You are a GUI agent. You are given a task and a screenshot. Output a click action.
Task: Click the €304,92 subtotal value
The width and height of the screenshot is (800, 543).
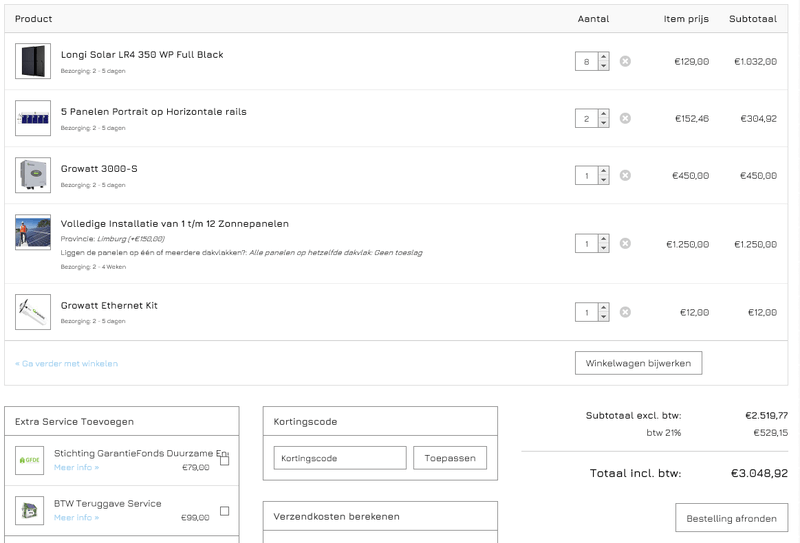(759, 119)
